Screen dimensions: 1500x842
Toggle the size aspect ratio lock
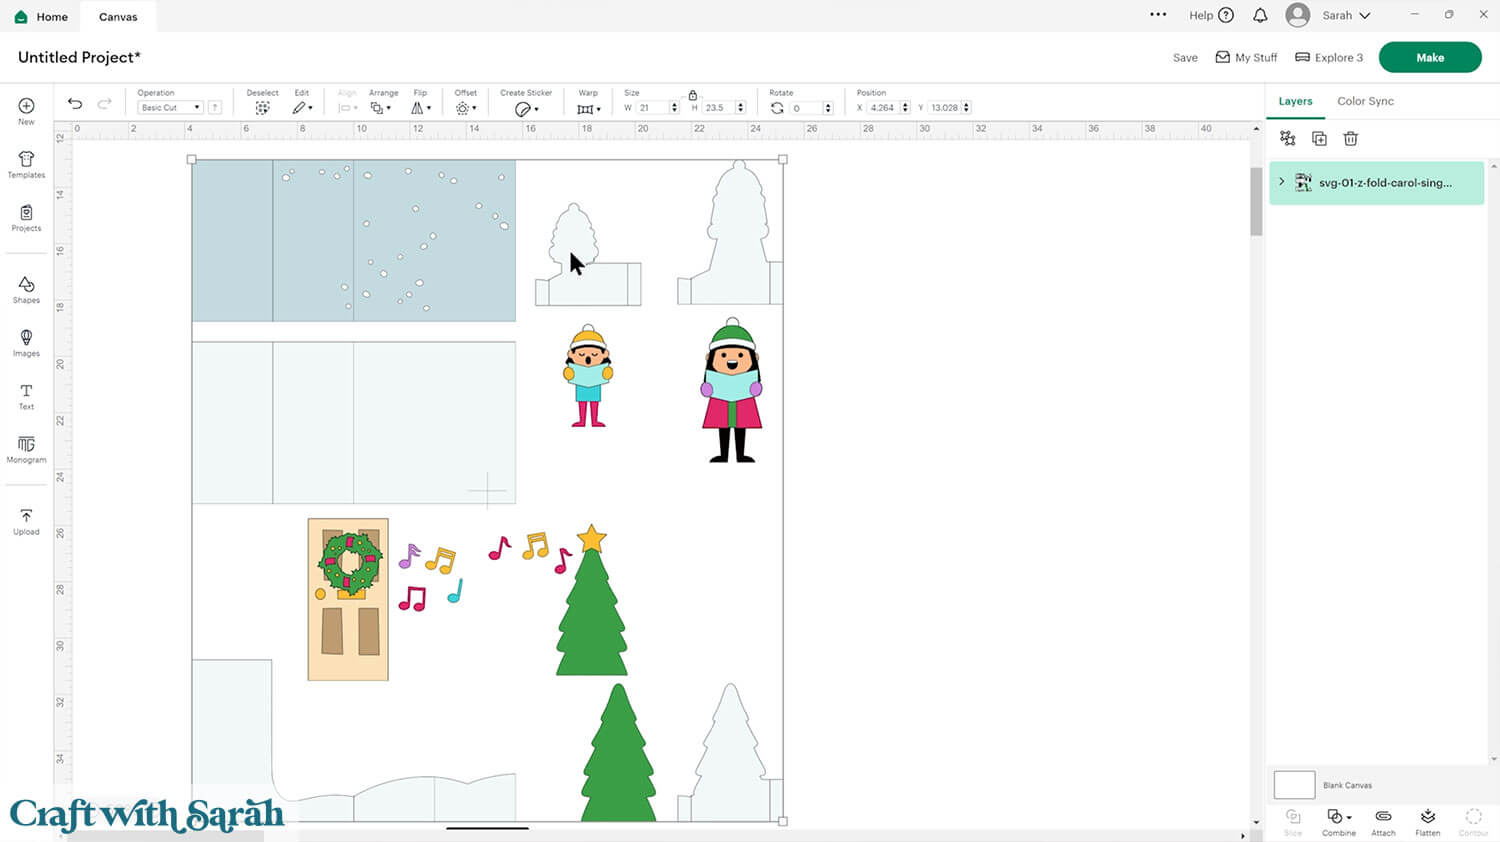coord(692,95)
